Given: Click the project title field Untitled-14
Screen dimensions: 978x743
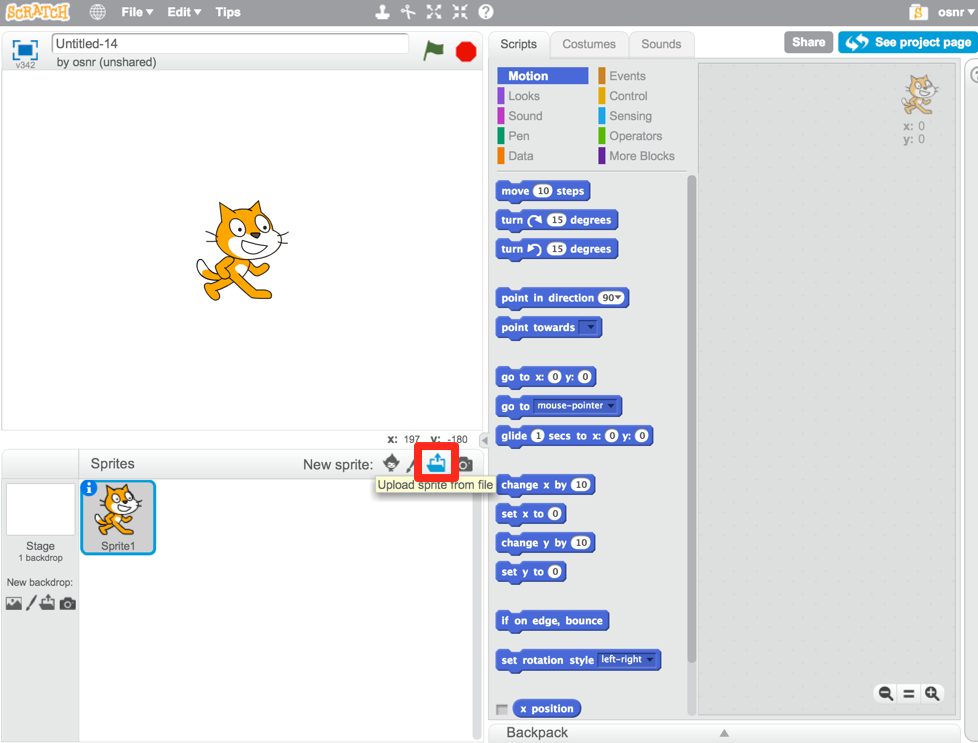Looking at the screenshot, I should click(x=230, y=44).
